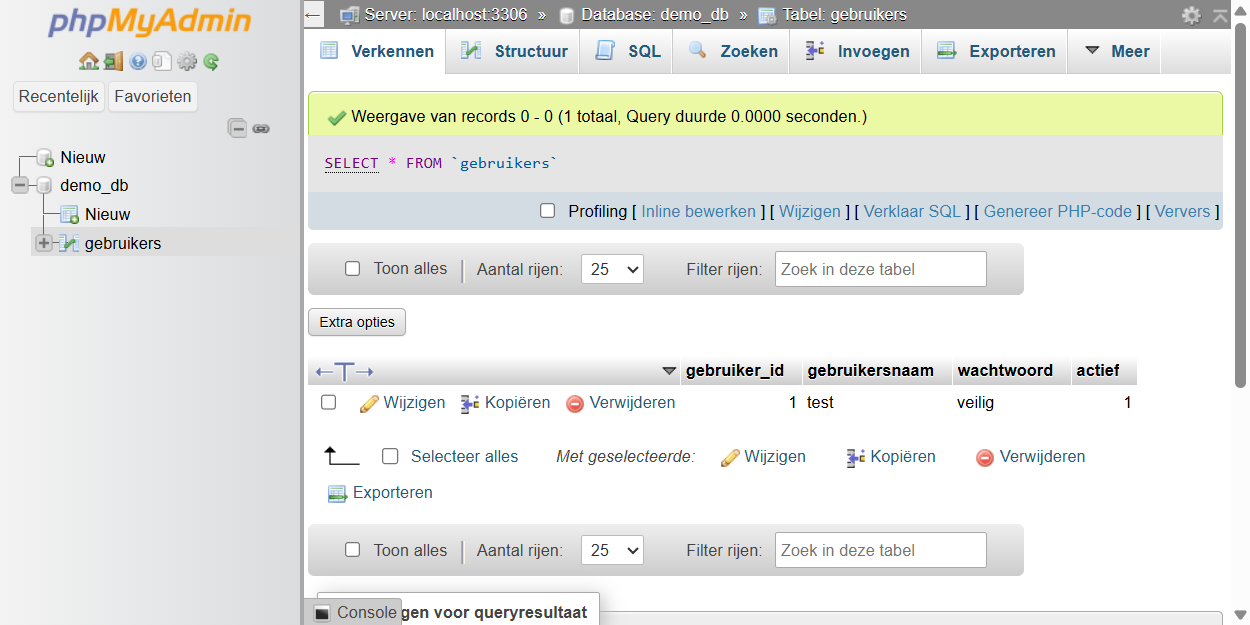The height and width of the screenshot is (625, 1250).
Task: Collapse all tree items icon in sidebar
Action: coord(237,128)
